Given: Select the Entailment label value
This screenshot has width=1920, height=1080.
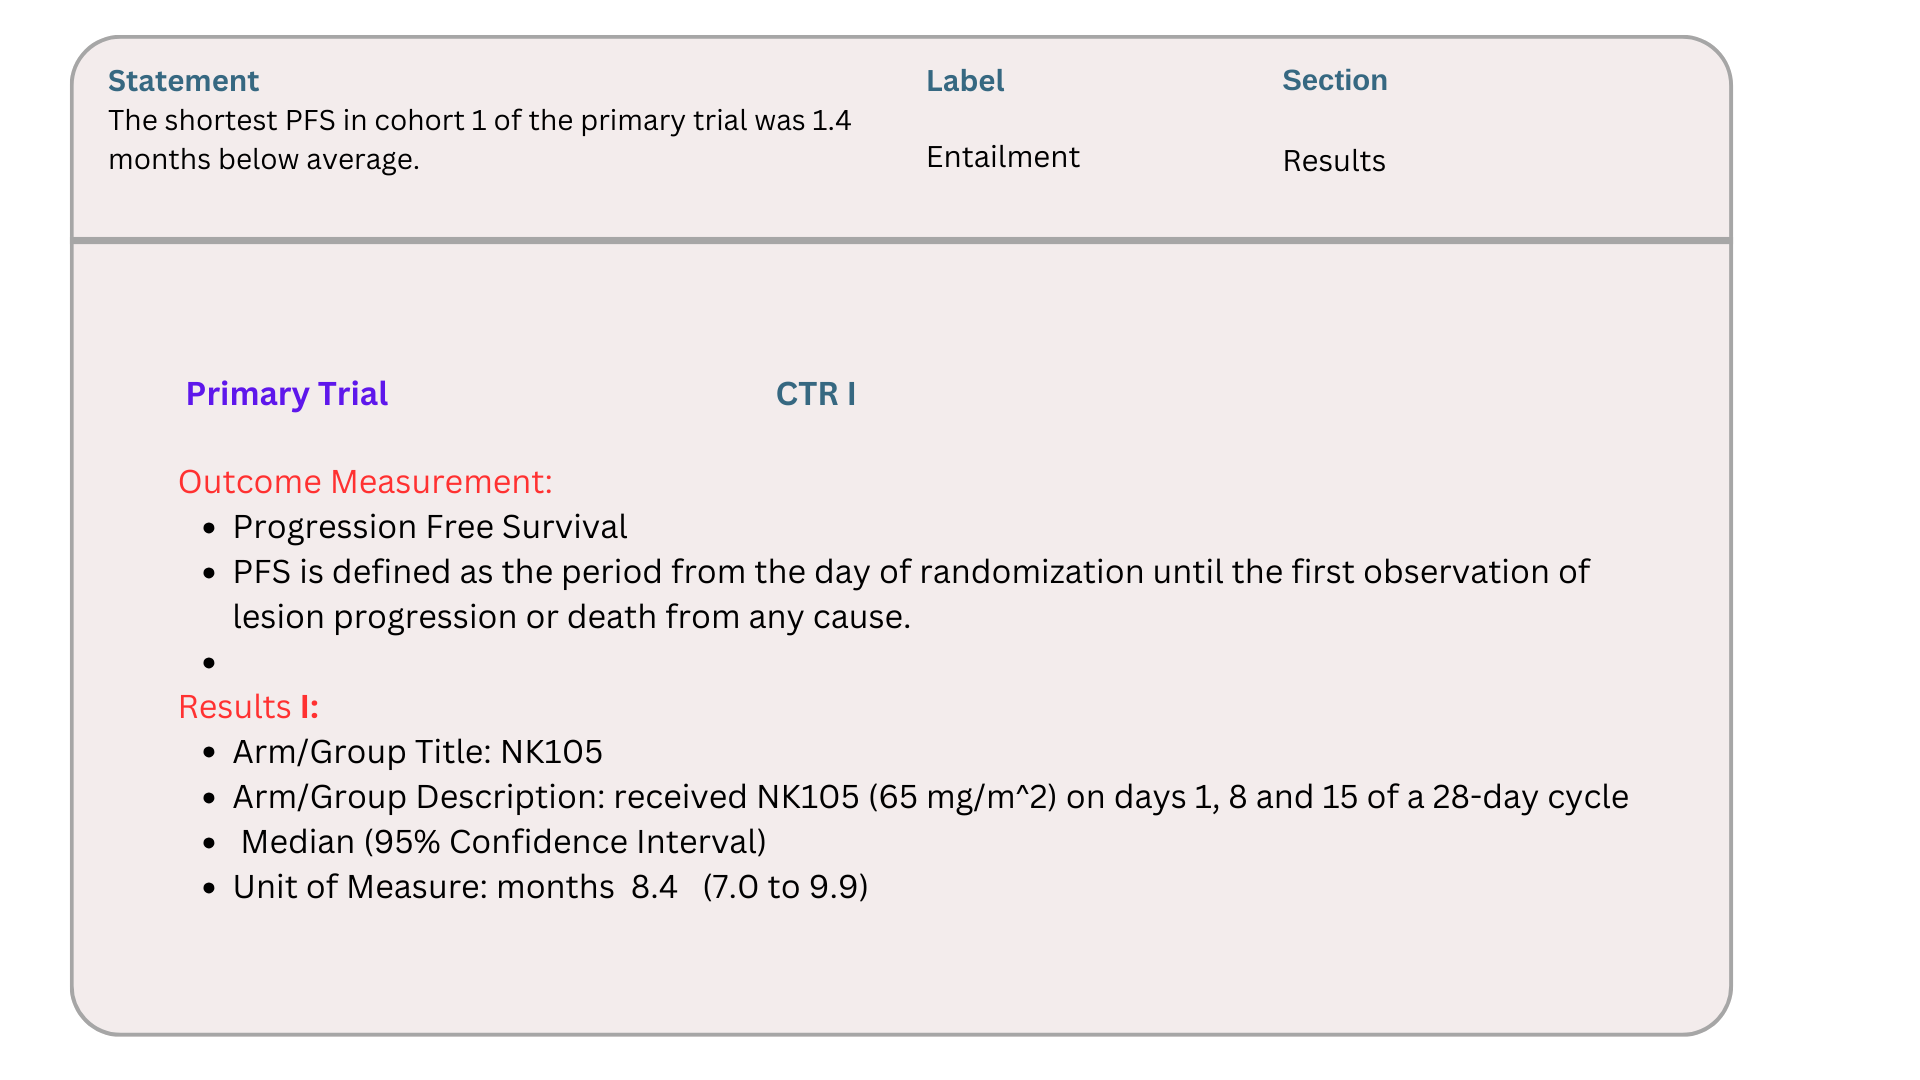Looking at the screenshot, I should pyautogui.click(x=1002, y=157).
